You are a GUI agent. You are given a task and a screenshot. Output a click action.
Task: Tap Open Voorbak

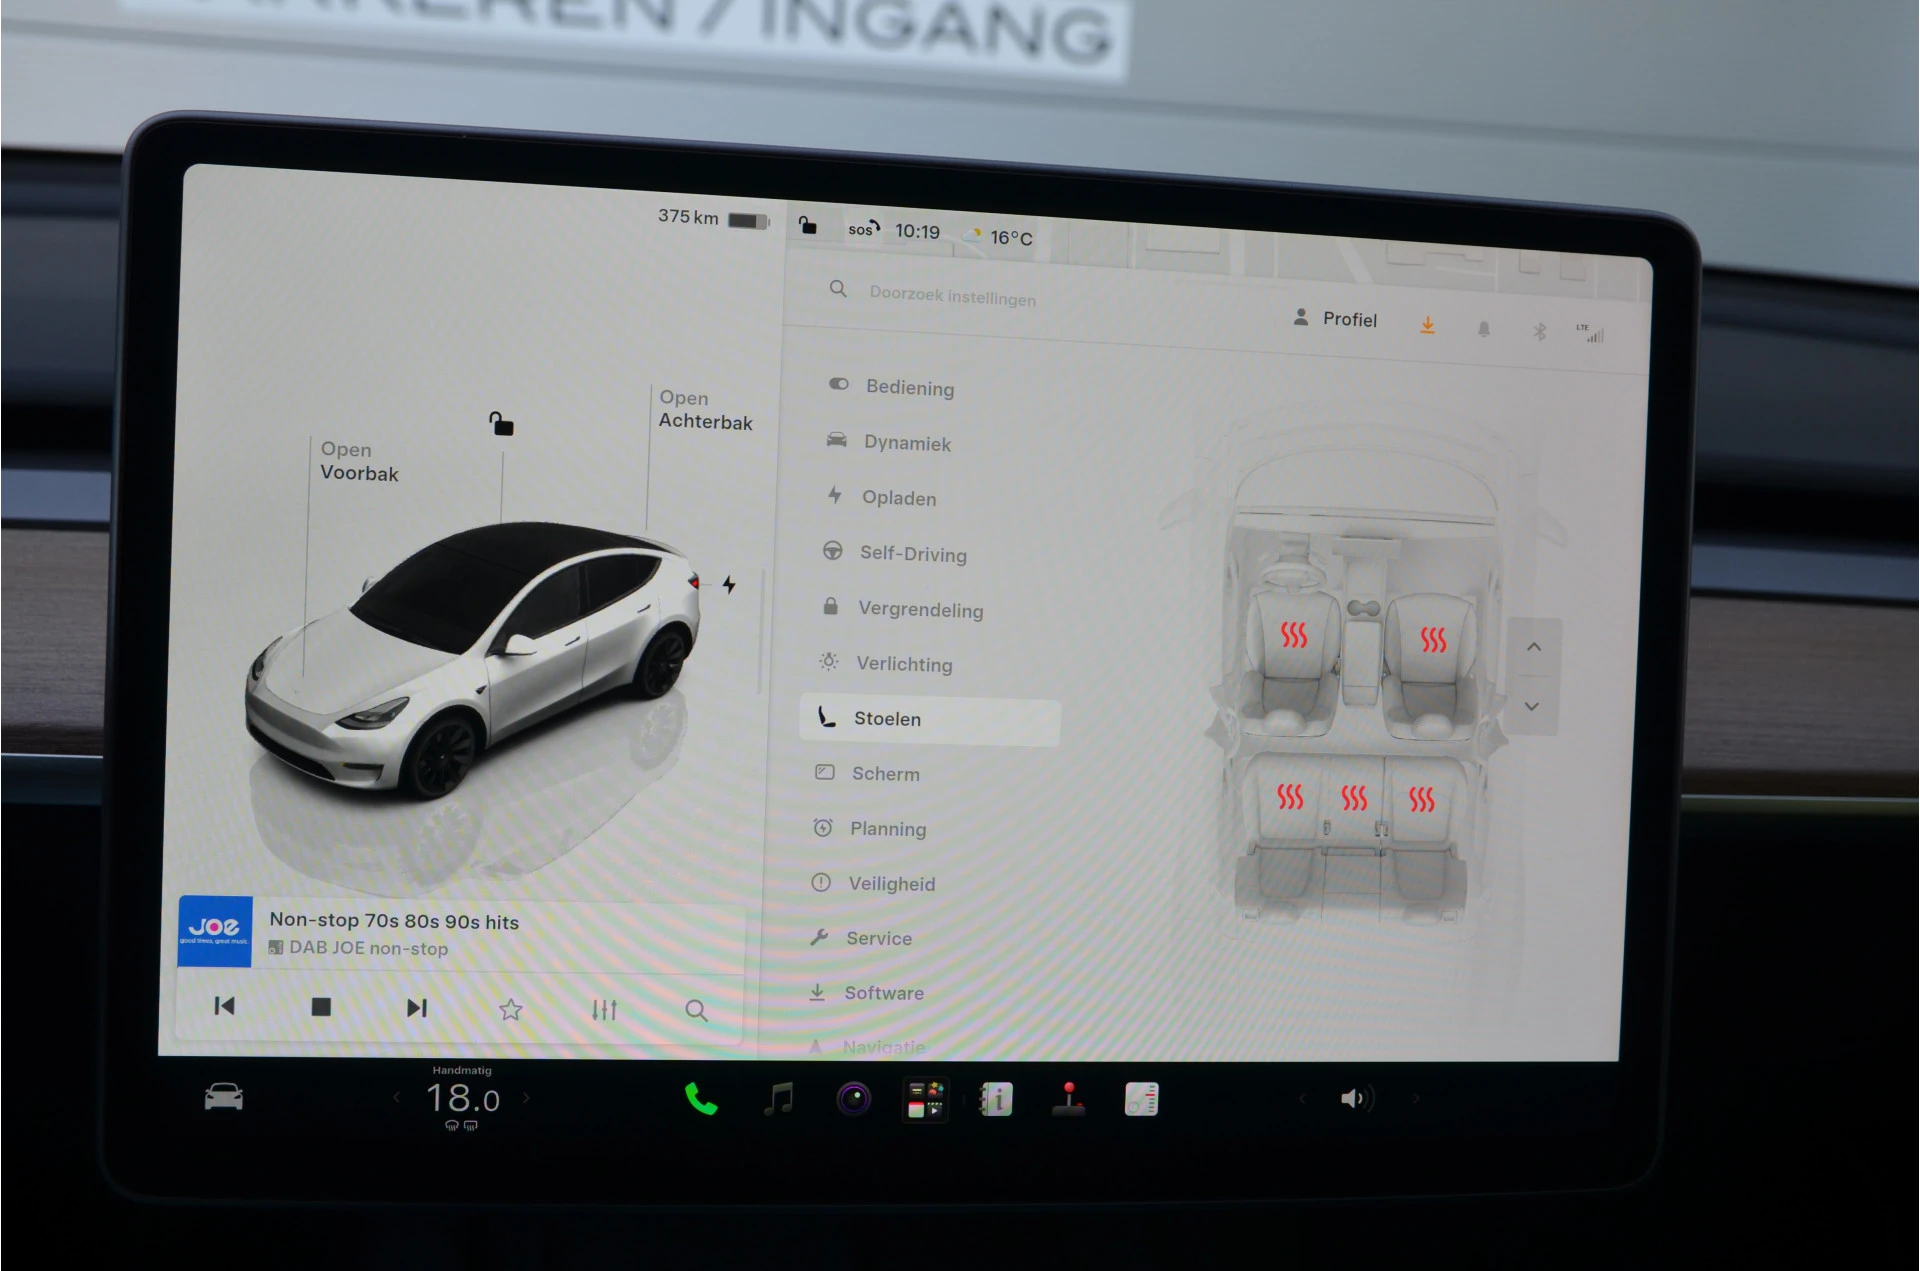pyautogui.click(x=359, y=462)
